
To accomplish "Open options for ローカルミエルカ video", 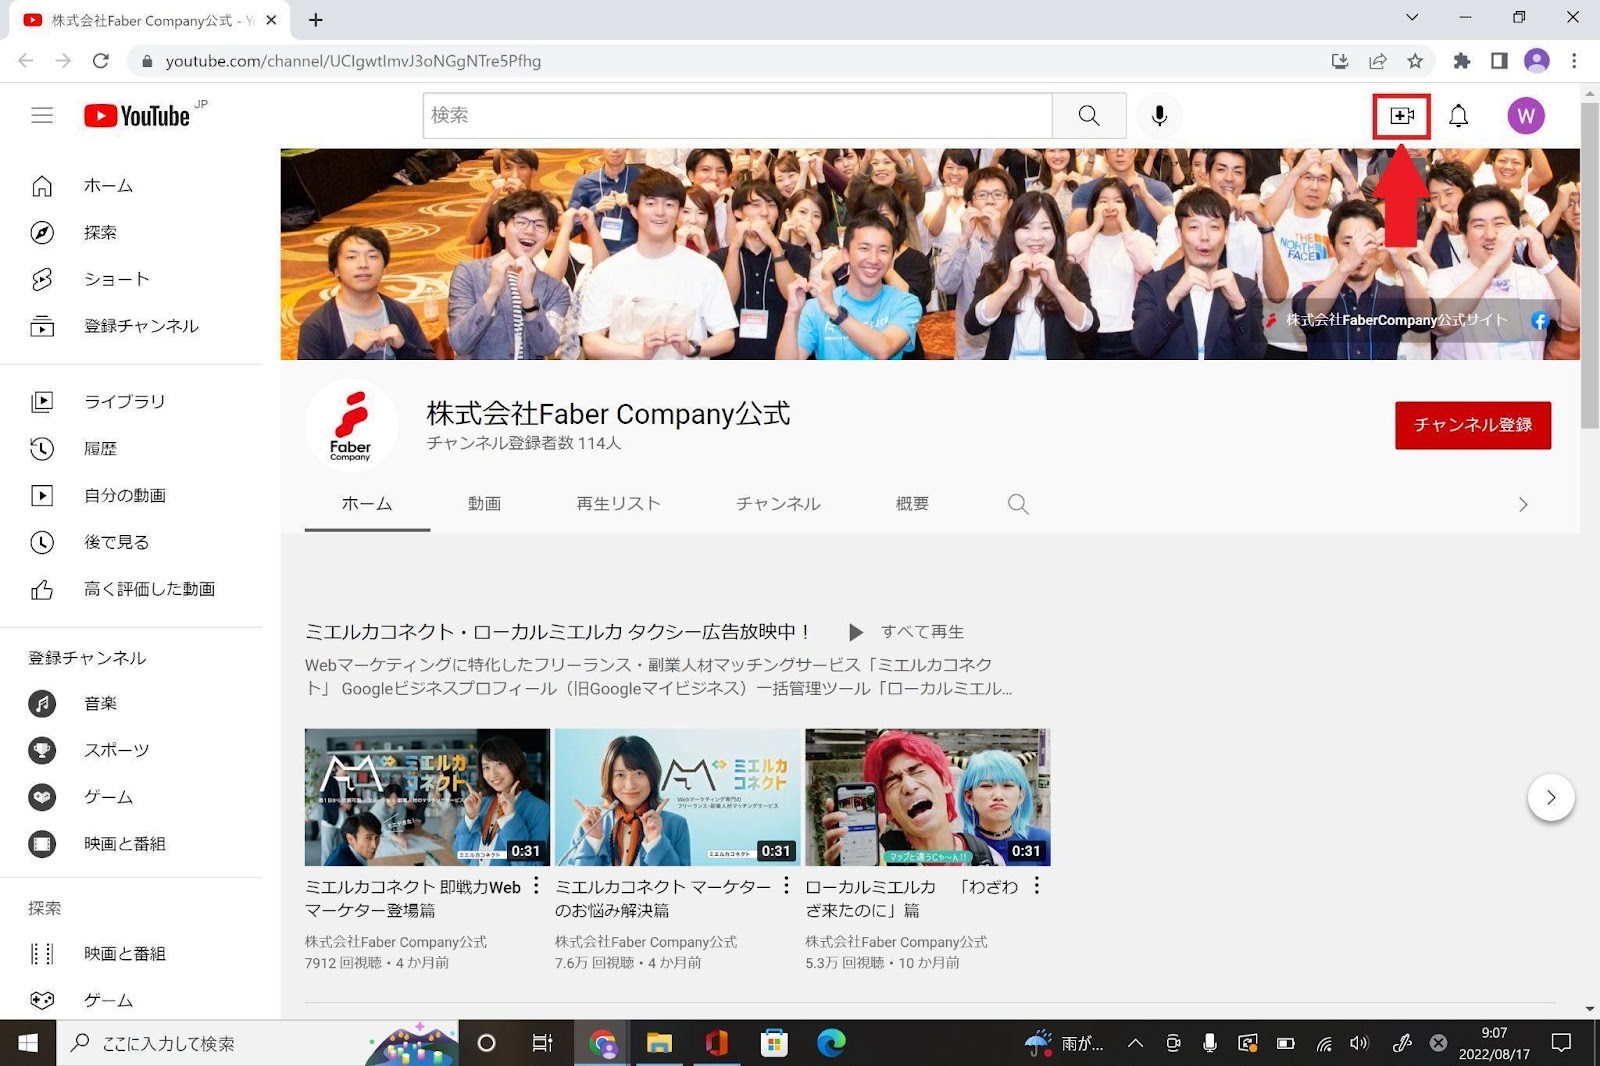I will click(x=1037, y=886).
